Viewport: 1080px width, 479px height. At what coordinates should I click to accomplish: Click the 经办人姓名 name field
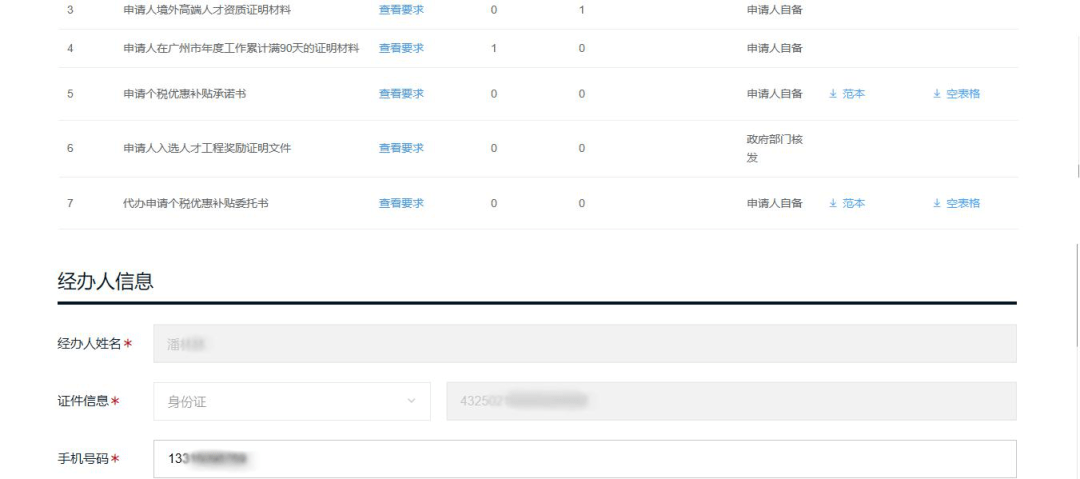click(584, 344)
